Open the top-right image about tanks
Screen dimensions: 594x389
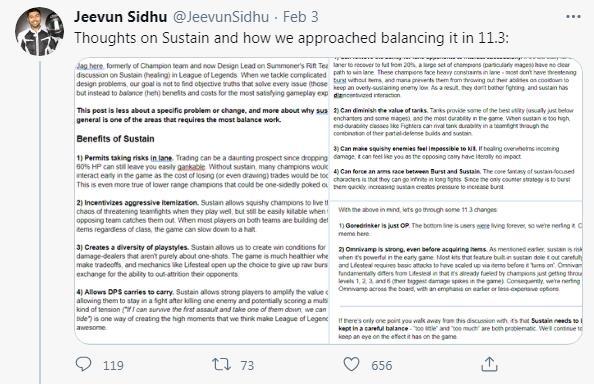point(456,129)
